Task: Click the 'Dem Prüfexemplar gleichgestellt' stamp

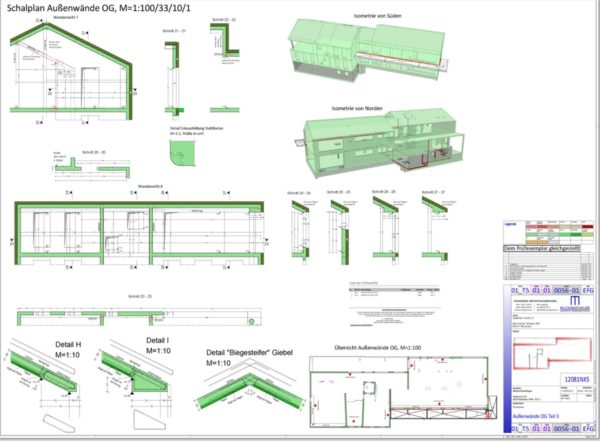Action: [x=547, y=248]
